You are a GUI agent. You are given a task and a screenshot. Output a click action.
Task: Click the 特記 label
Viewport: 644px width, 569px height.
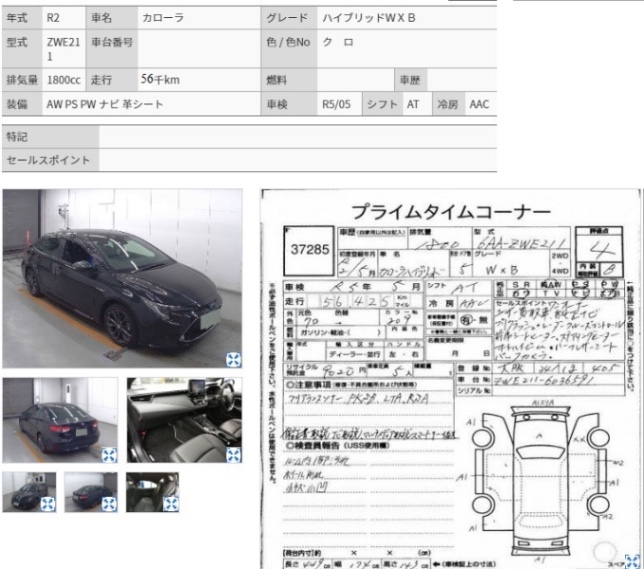point(17,137)
